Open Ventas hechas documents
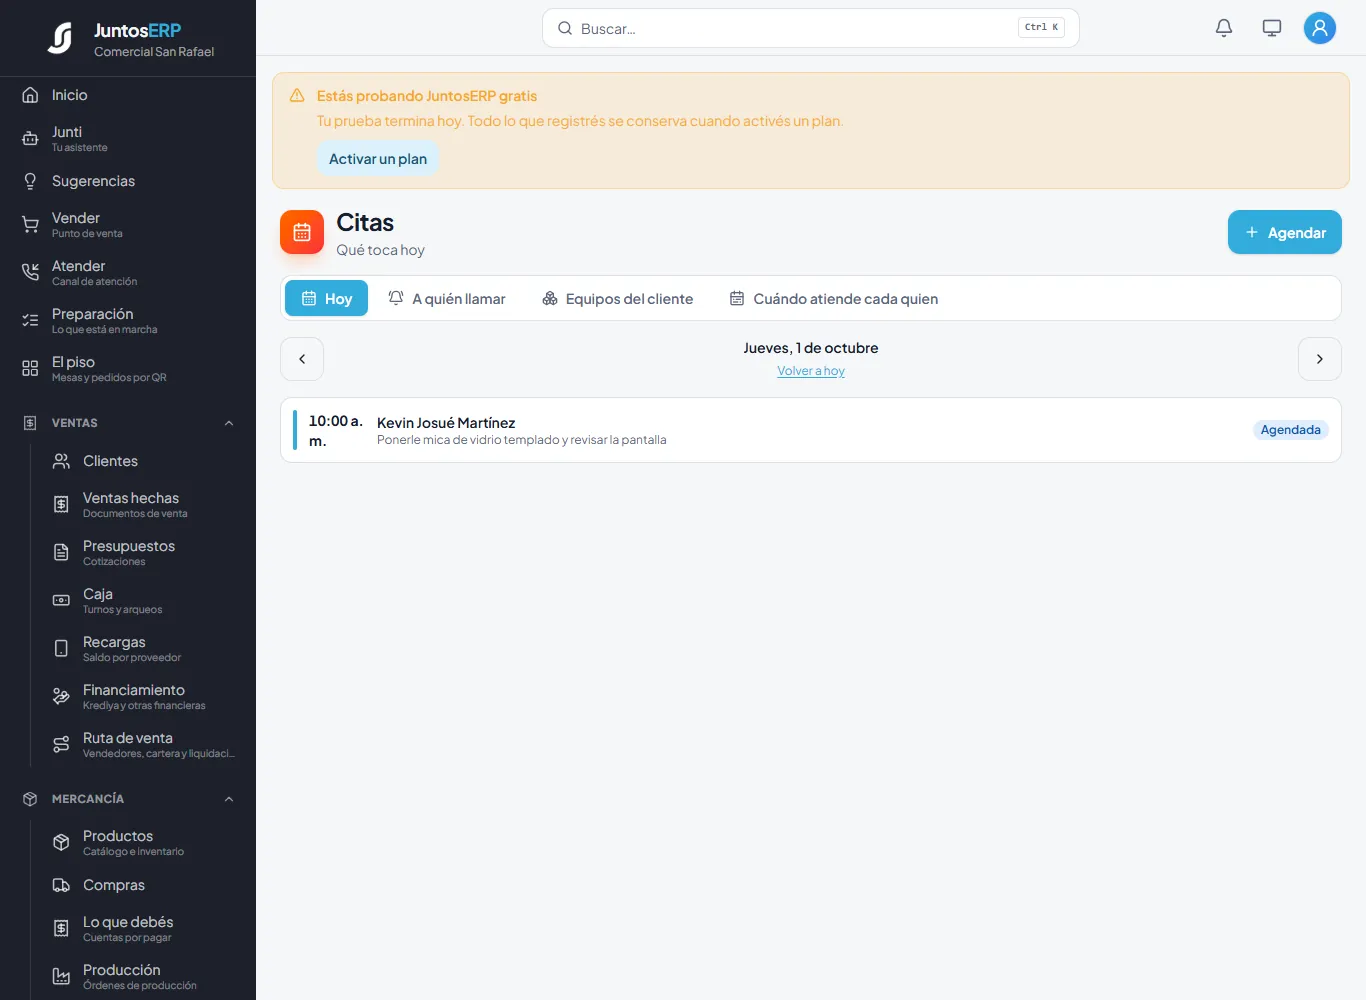 pyautogui.click(x=143, y=504)
